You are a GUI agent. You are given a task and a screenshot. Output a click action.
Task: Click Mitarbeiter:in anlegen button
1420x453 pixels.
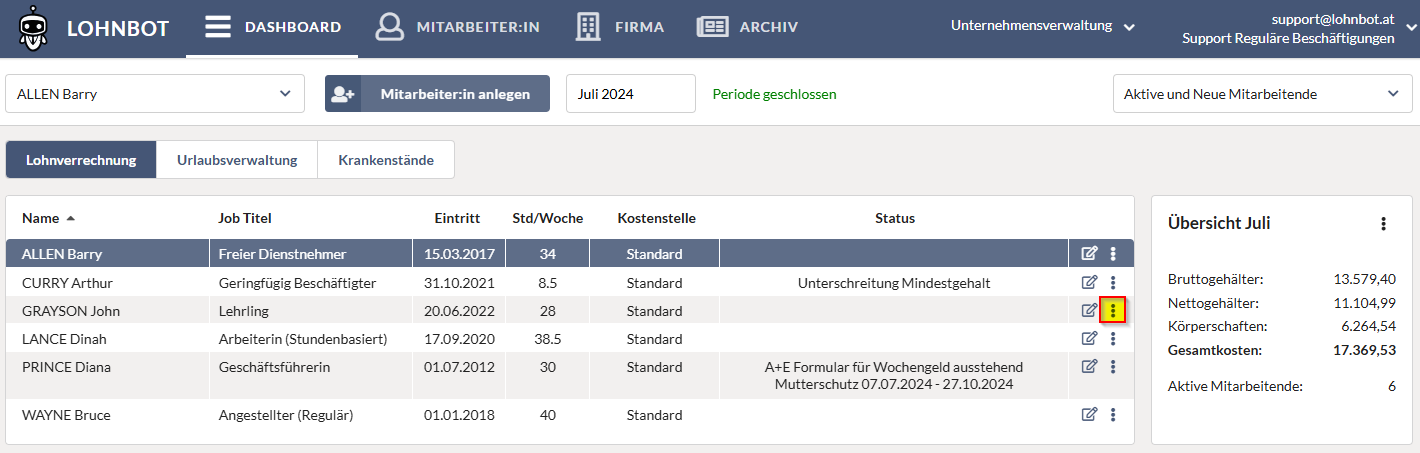click(x=437, y=94)
